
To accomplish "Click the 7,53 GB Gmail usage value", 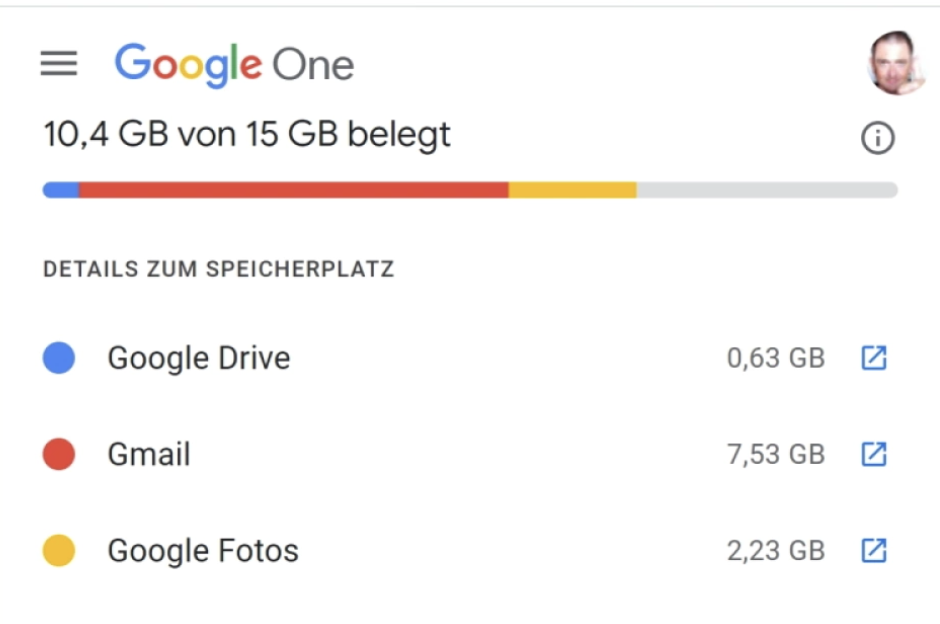I will (775, 455).
